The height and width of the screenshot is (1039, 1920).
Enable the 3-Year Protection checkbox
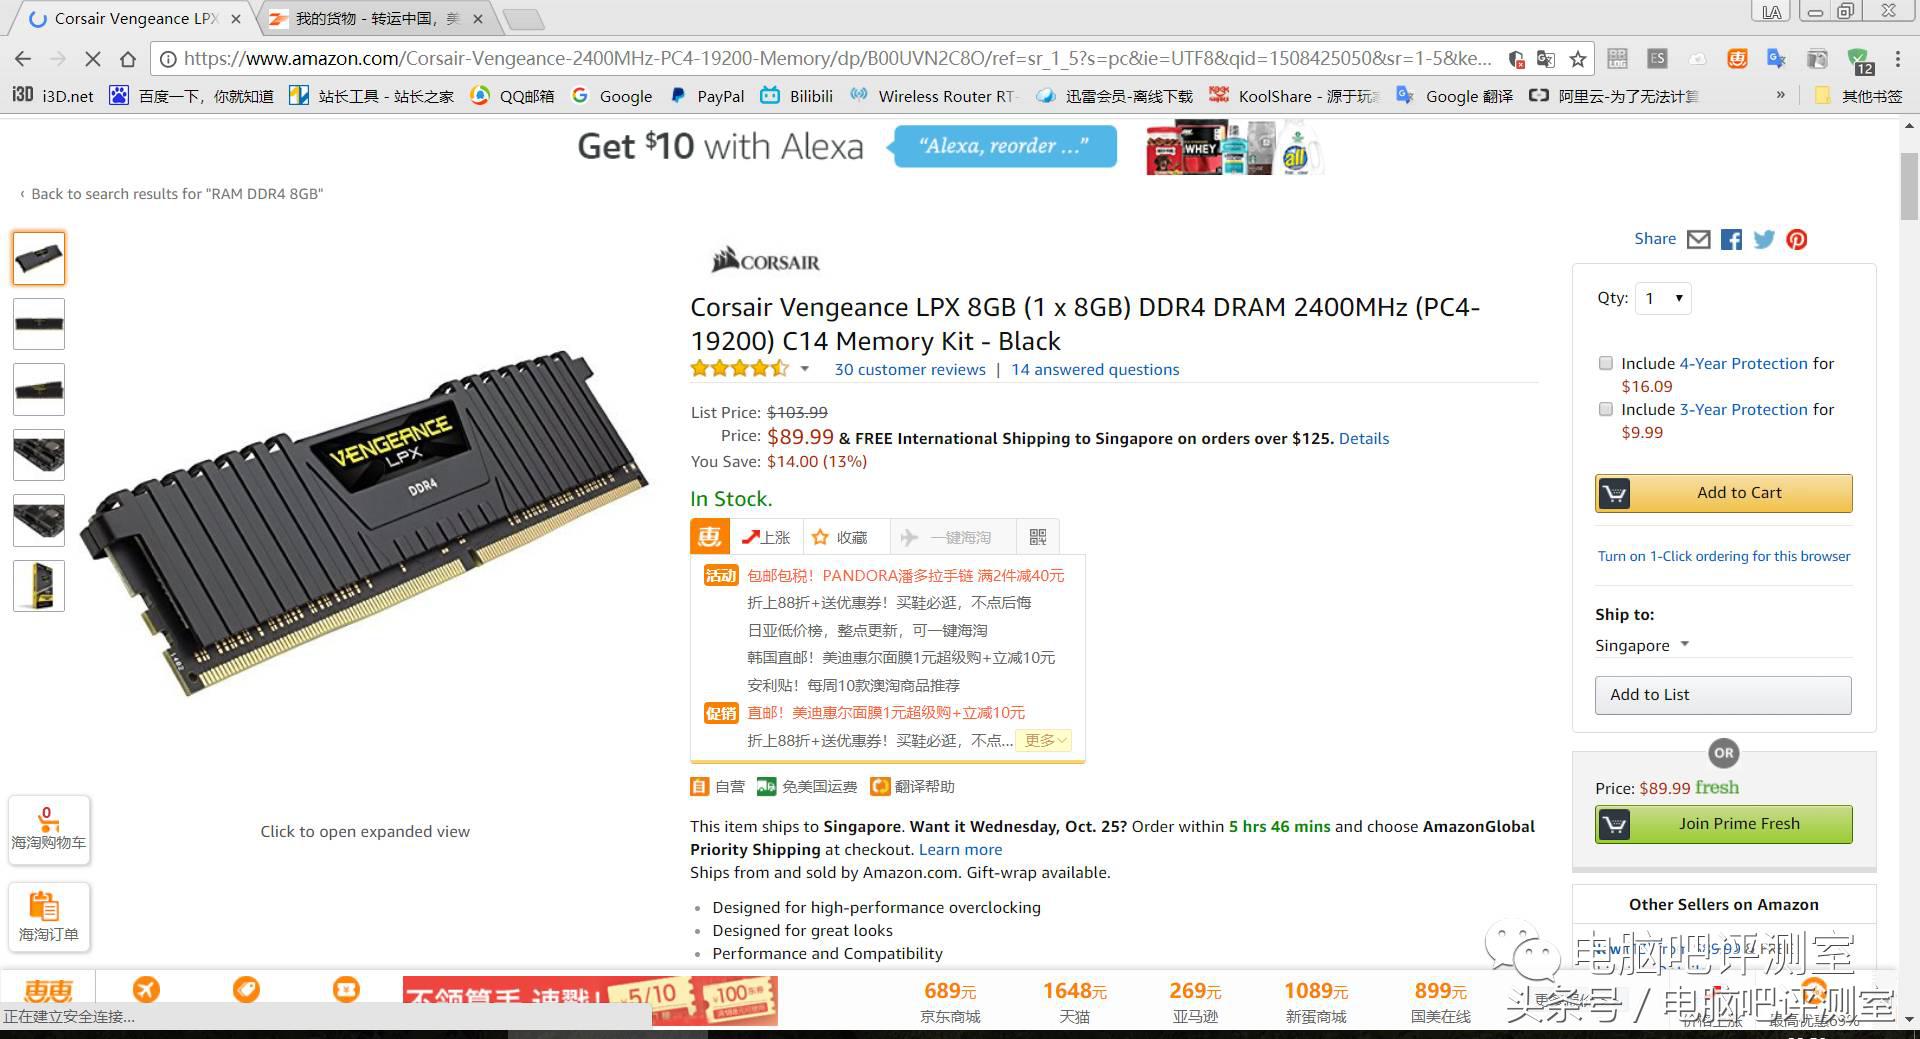point(1606,409)
